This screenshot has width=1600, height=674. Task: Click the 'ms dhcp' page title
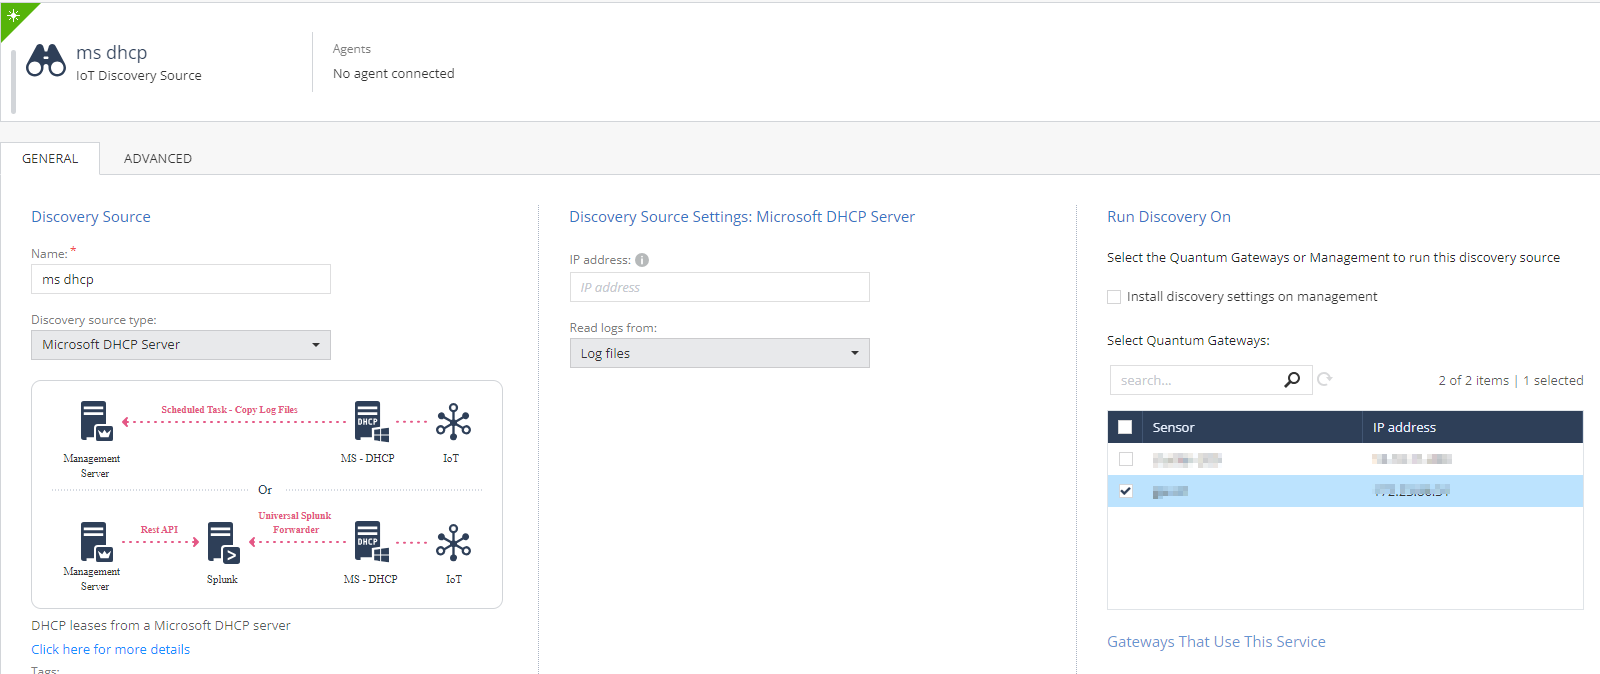112,52
